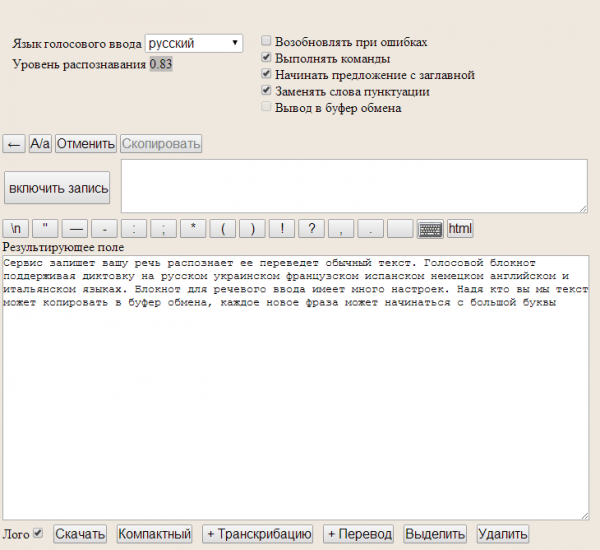Viewport: 600px width, 550px height.
Task: Insert a quotation mark symbol
Action: [45, 229]
